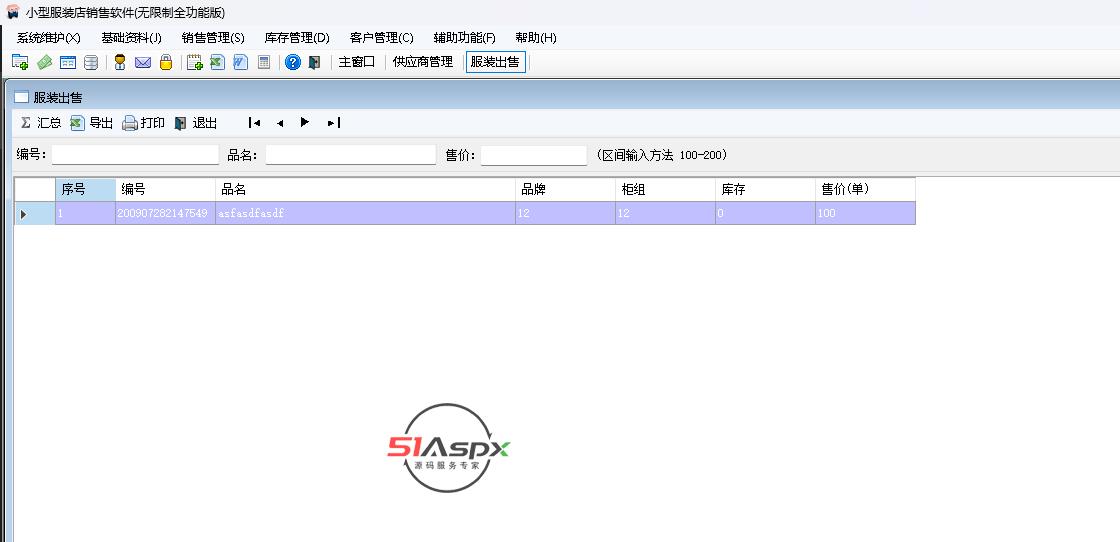Click the notepad with plus icon

tap(195, 62)
